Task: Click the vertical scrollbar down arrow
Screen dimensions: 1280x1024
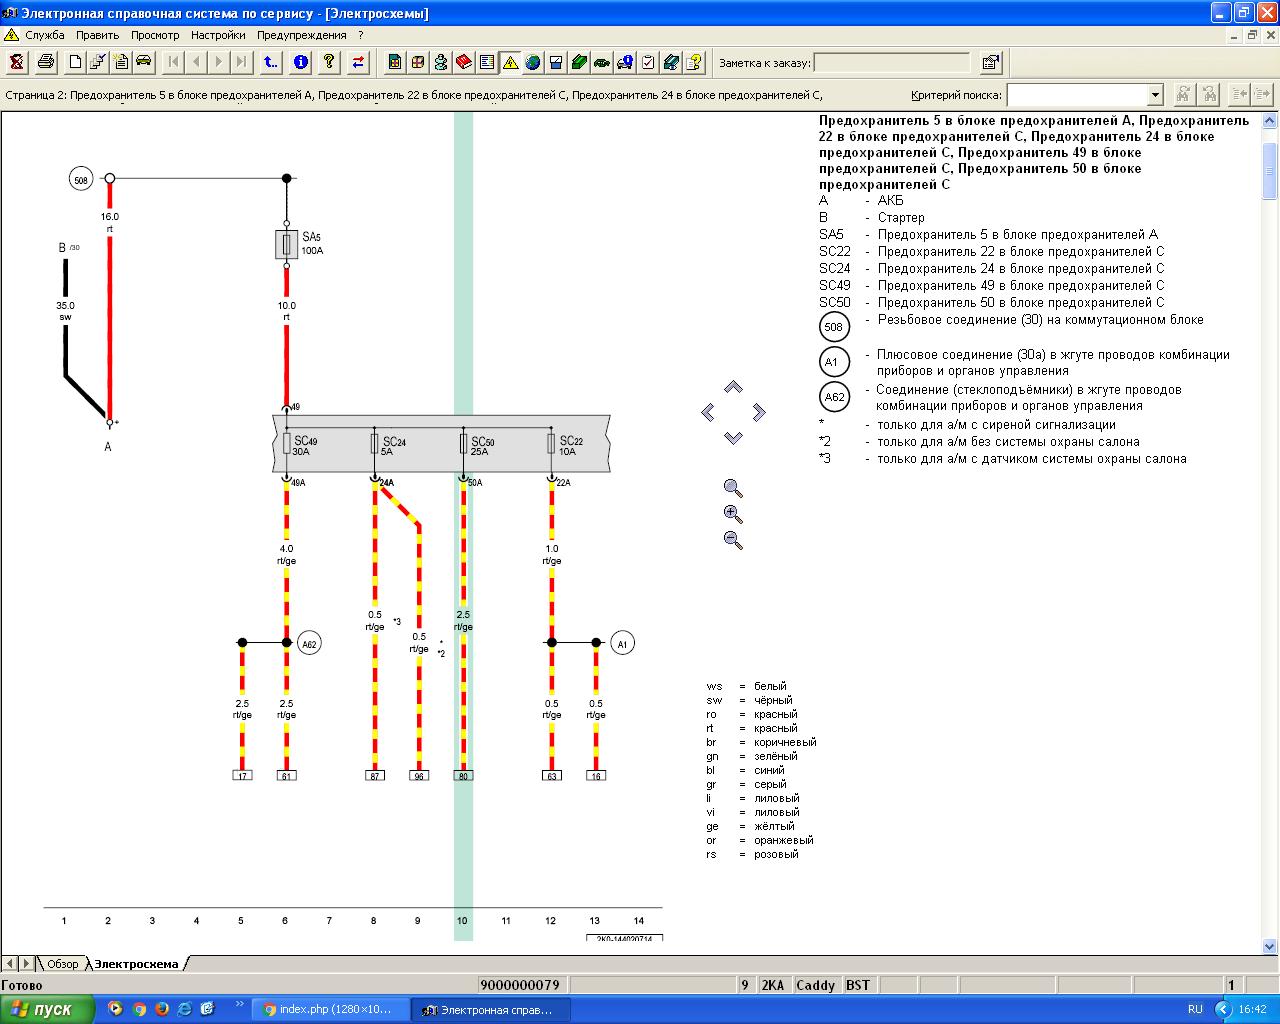Action: (x=1270, y=946)
